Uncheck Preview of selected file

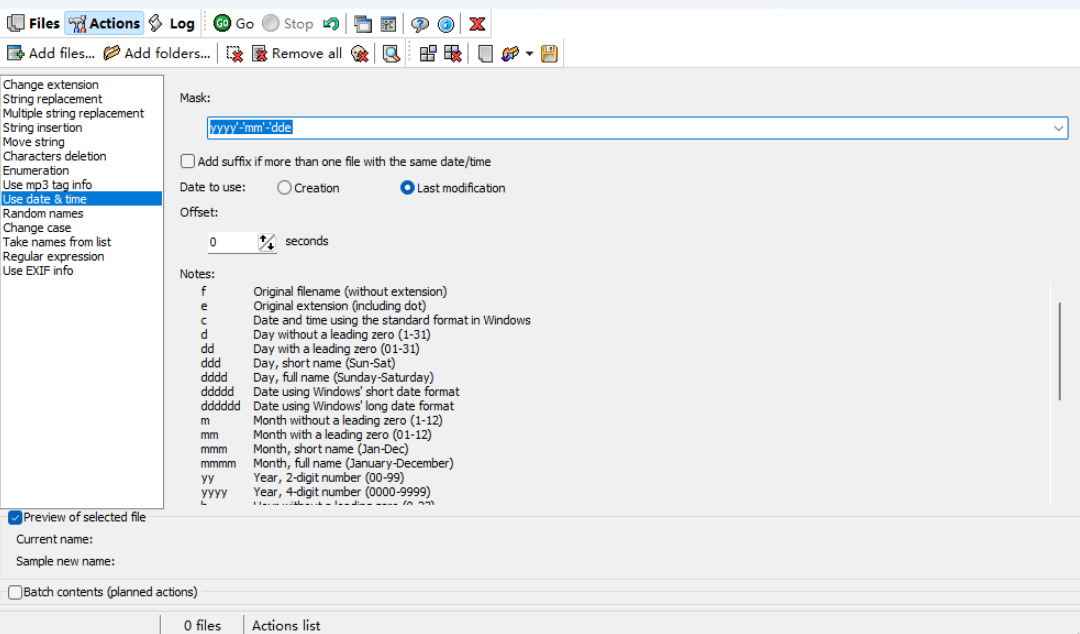[x=15, y=517]
